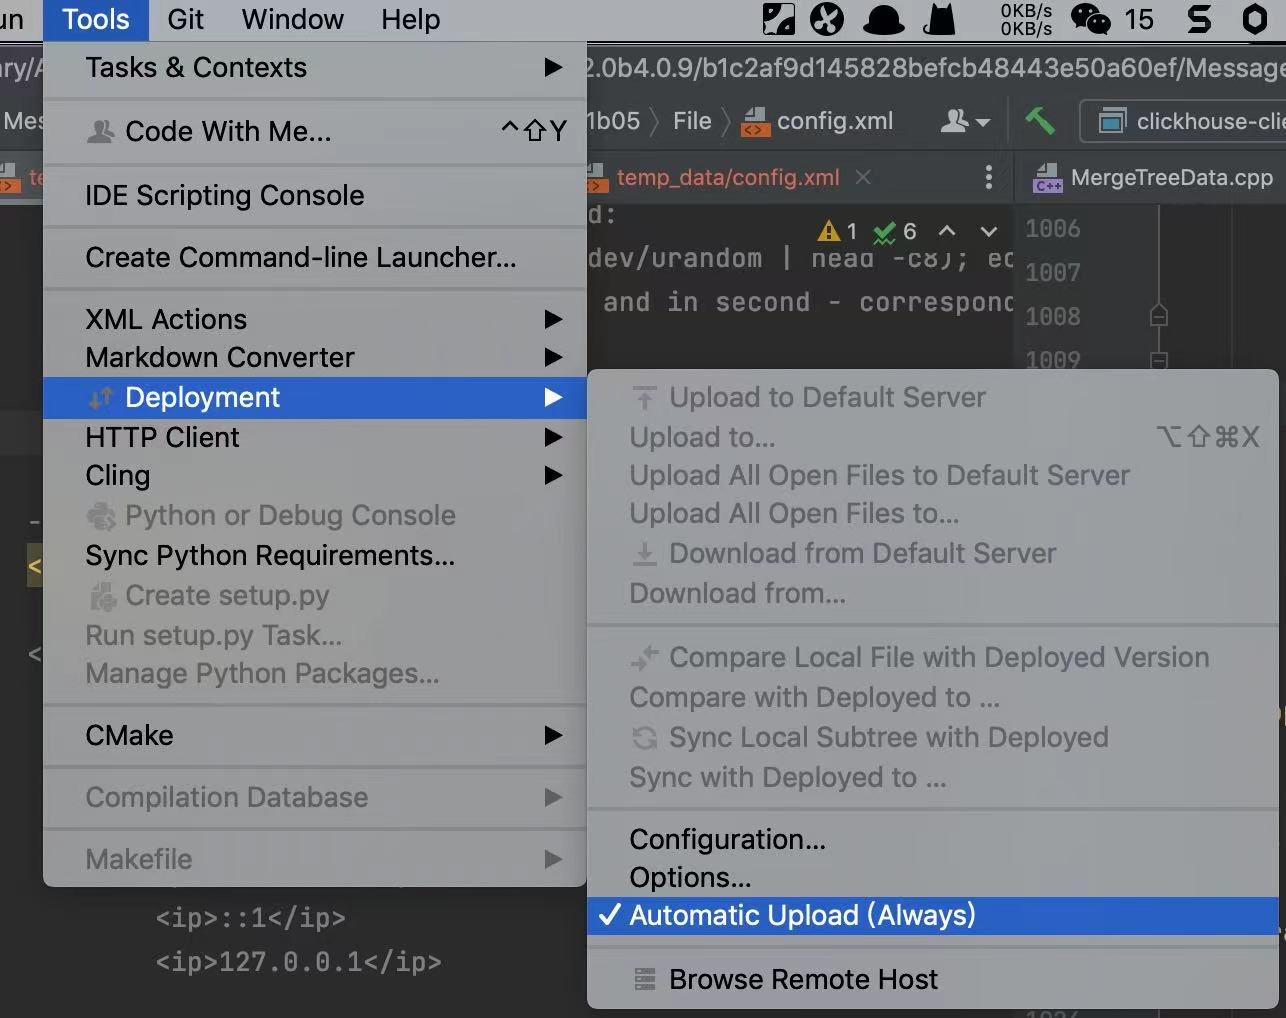Click the green typo check indicator
Screen dimensions: 1286x1018
pyautogui.click(x=885, y=232)
